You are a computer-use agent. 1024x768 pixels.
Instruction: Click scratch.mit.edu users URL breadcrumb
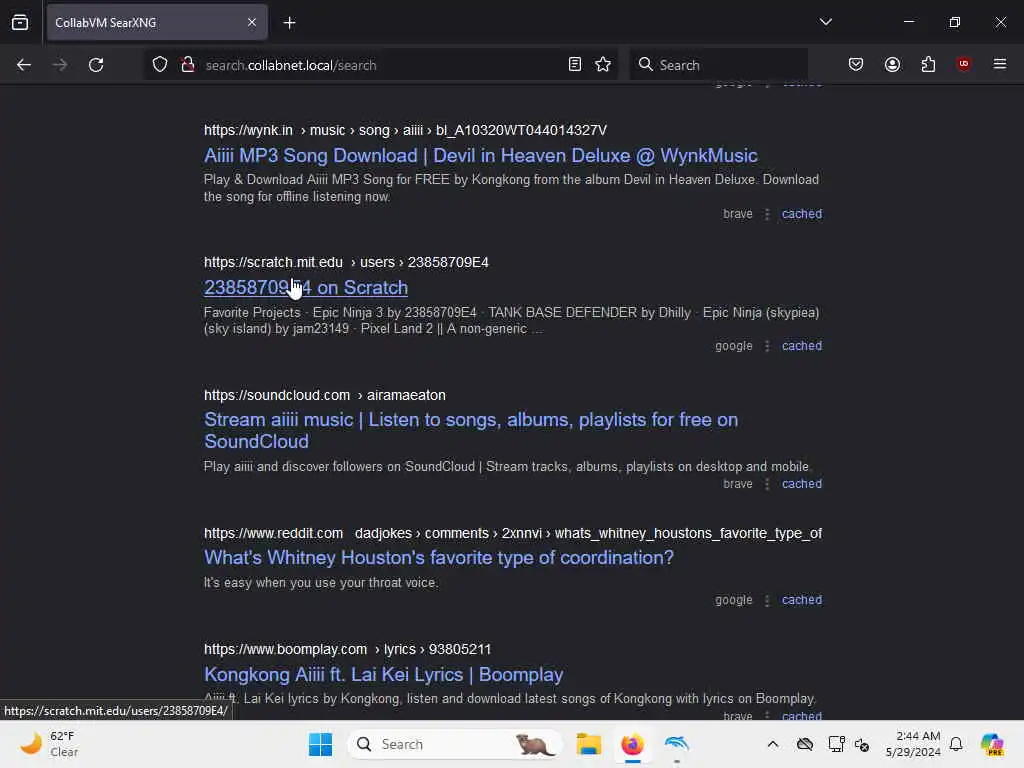(x=346, y=263)
